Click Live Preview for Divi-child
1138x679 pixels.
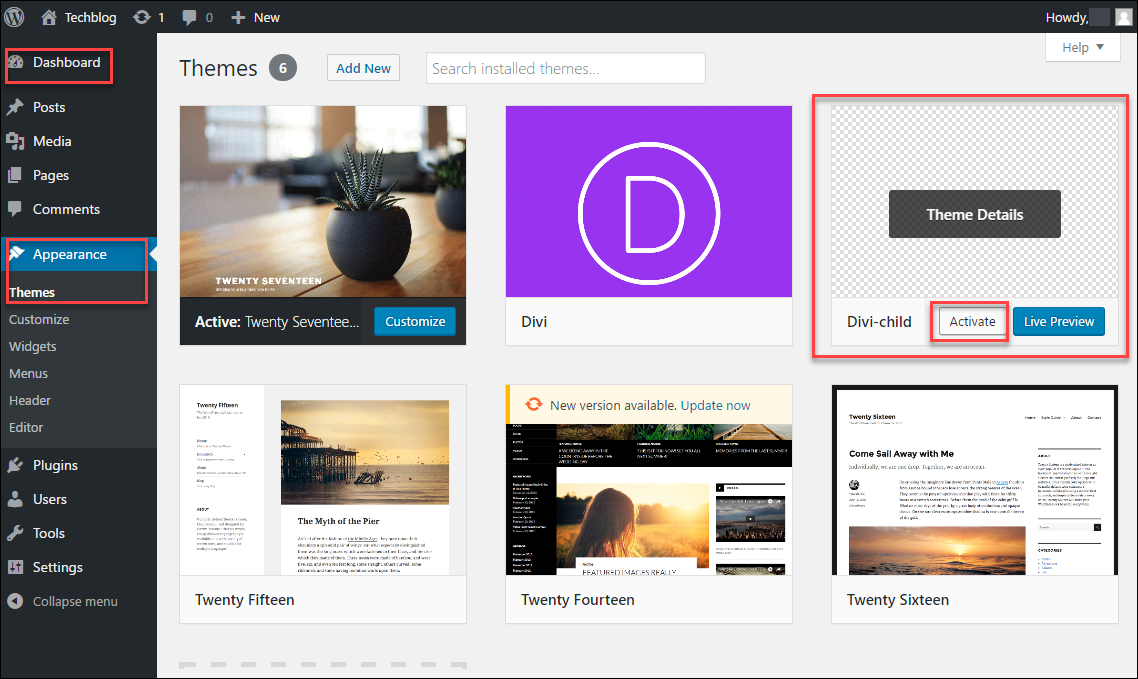point(1059,321)
